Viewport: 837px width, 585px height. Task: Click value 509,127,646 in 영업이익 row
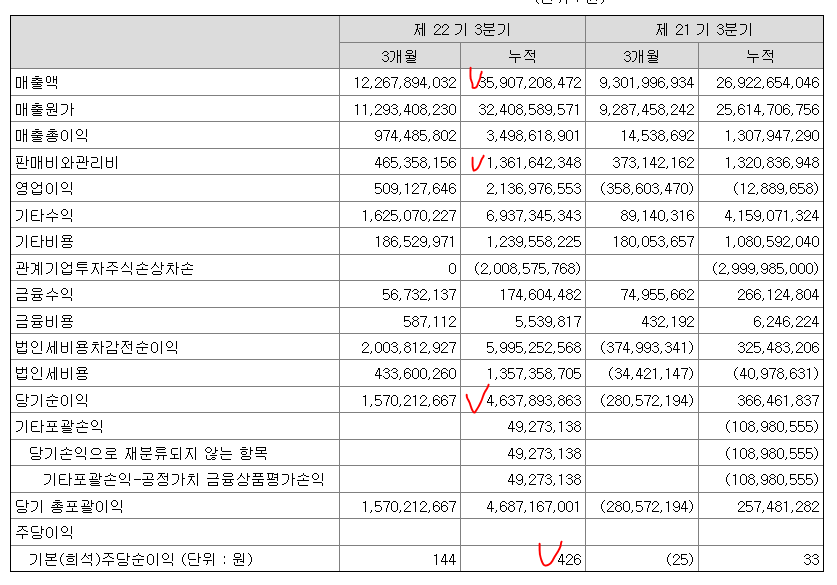click(415, 188)
